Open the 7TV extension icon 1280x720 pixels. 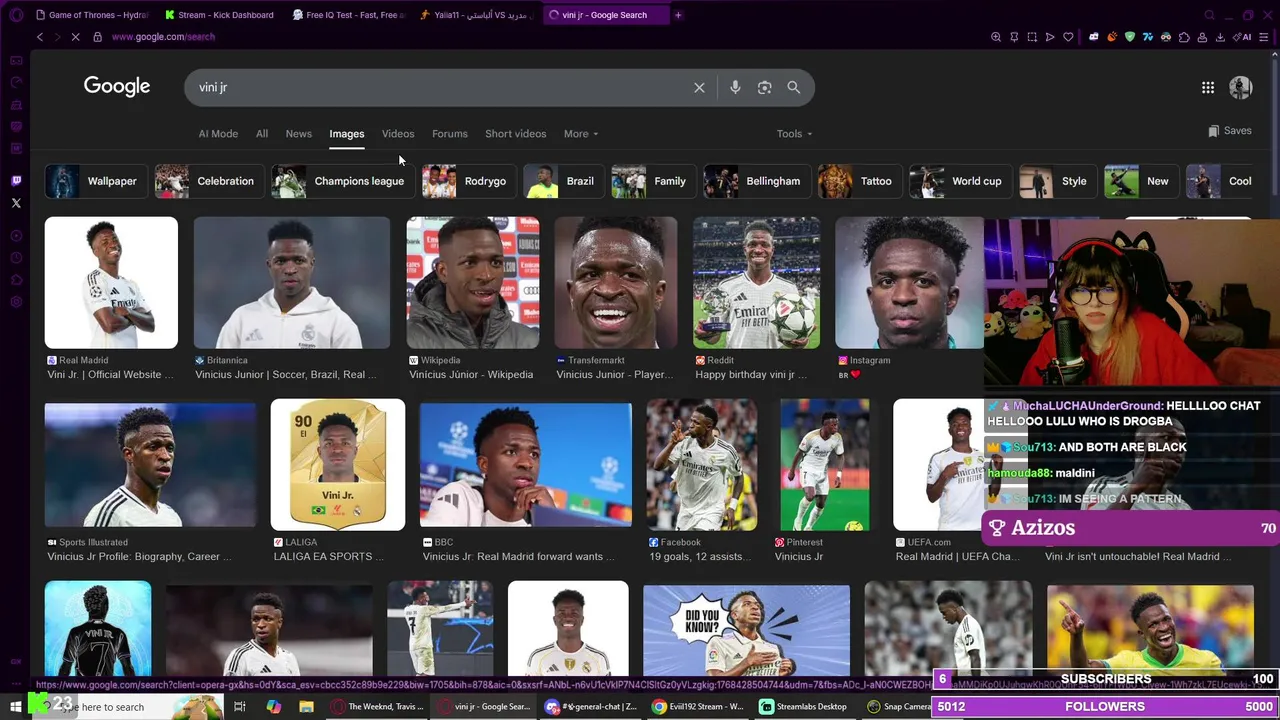pos(1148,37)
